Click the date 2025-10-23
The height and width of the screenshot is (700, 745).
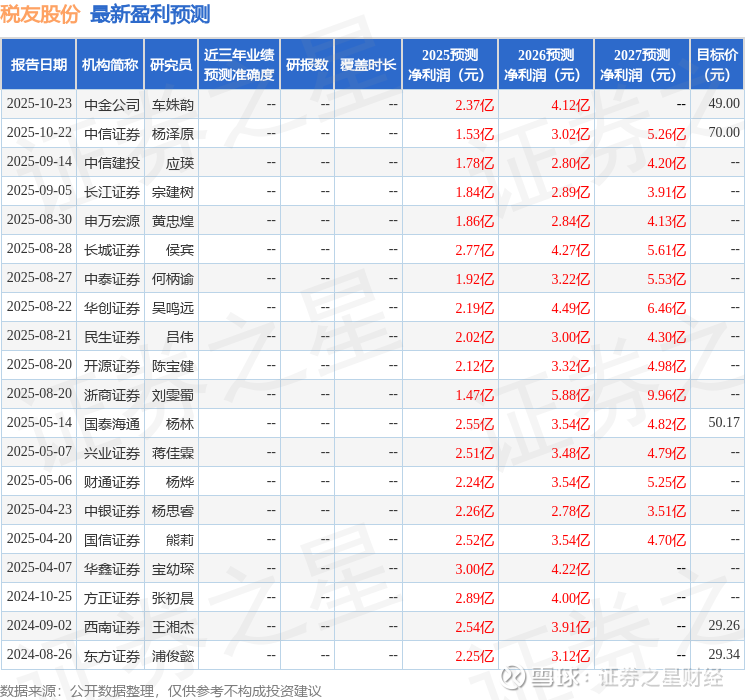pos(39,104)
